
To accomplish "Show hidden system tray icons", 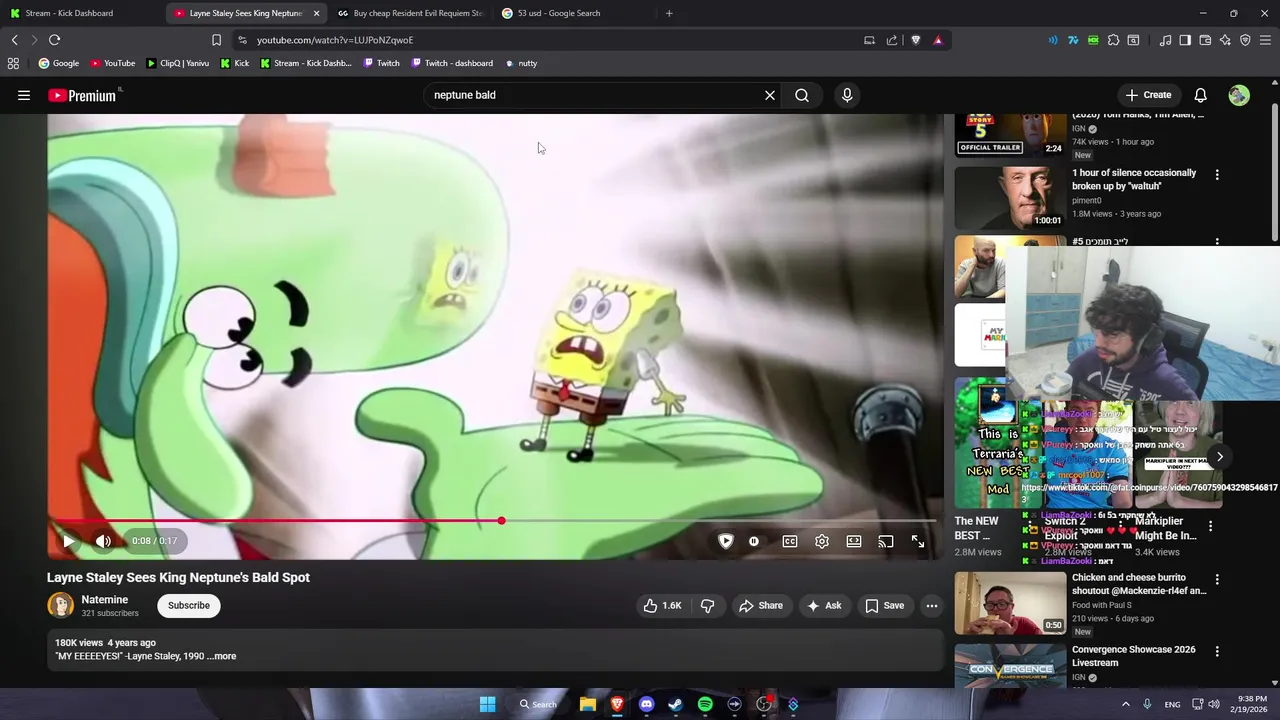I will [1125, 704].
